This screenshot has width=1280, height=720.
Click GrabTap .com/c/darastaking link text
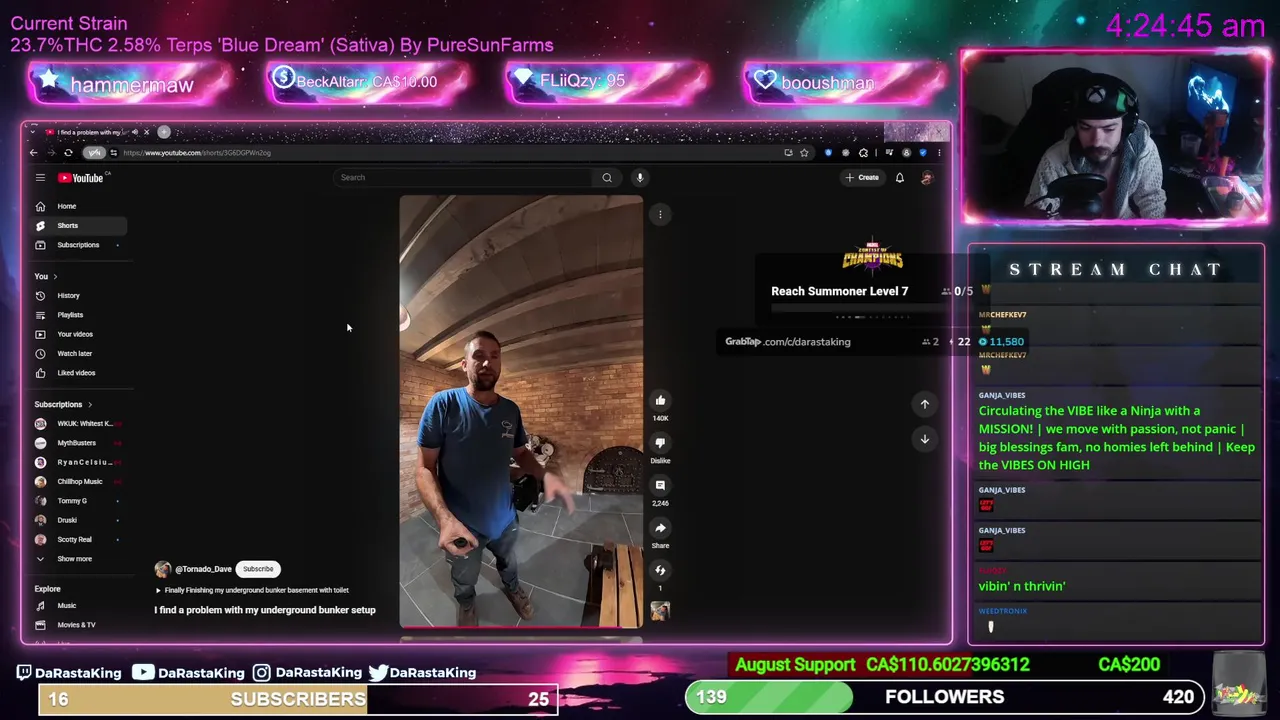click(x=788, y=342)
